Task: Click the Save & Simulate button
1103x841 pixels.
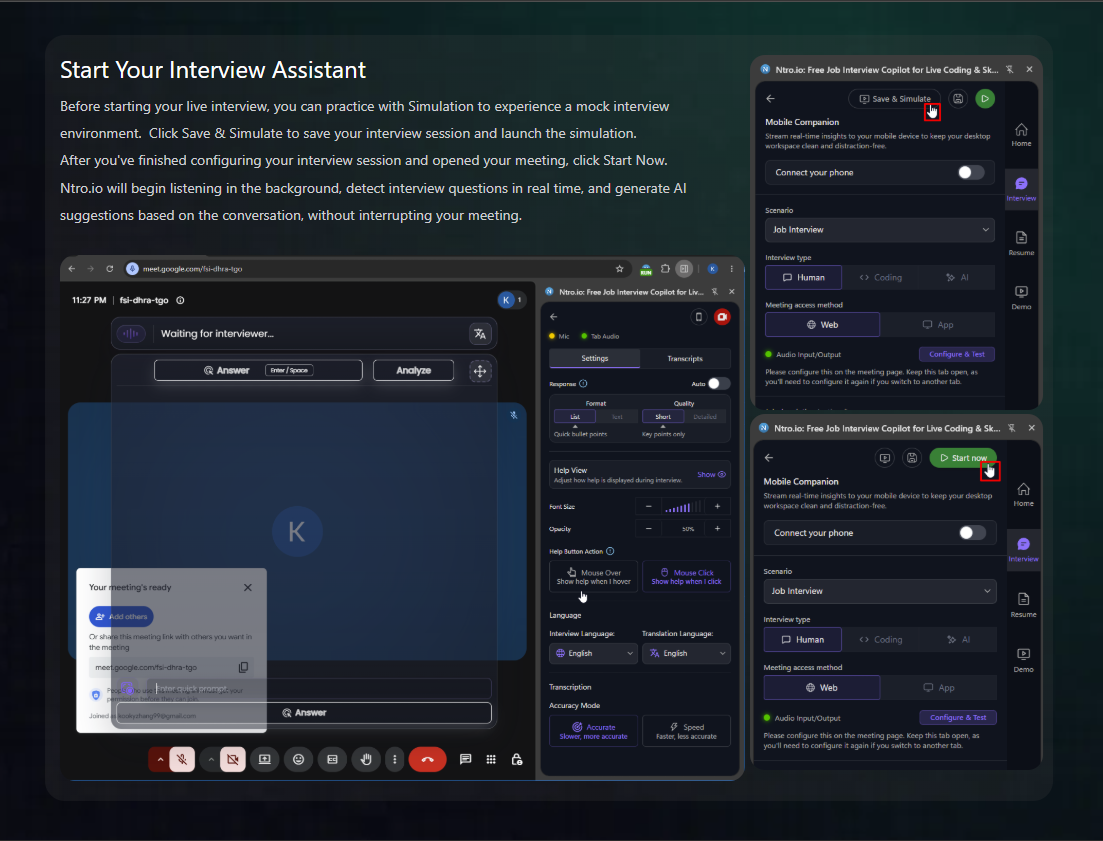Action: pyautogui.click(x=895, y=99)
